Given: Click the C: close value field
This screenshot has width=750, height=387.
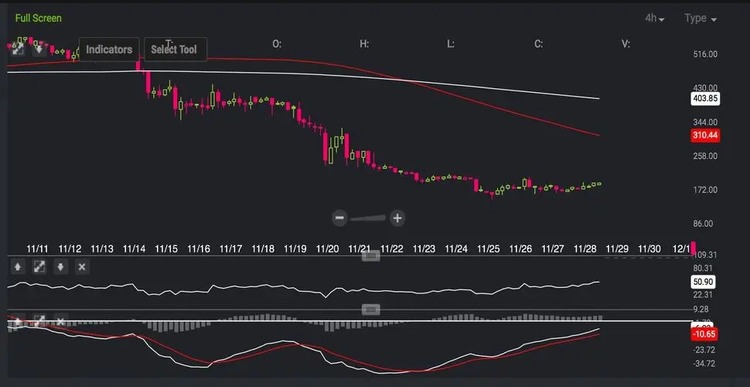Looking at the screenshot, I should tap(539, 44).
